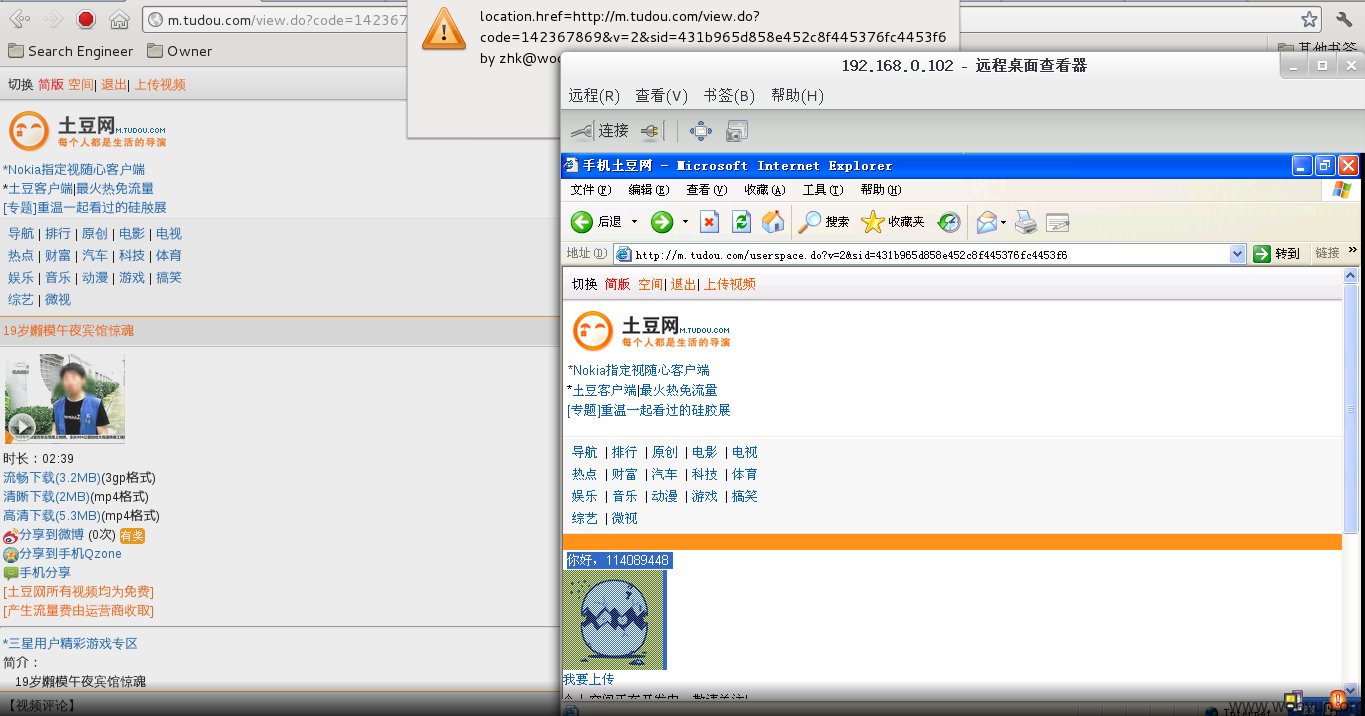Click 上传视频 link in Chrome page
The width and height of the screenshot is (1365, 716).
pyautogui.click(x=160, y=85)
